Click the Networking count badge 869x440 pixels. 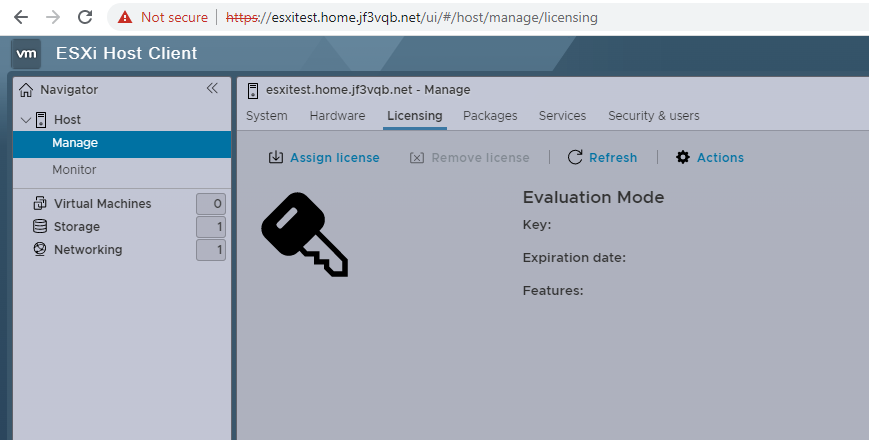coord(211,250)
